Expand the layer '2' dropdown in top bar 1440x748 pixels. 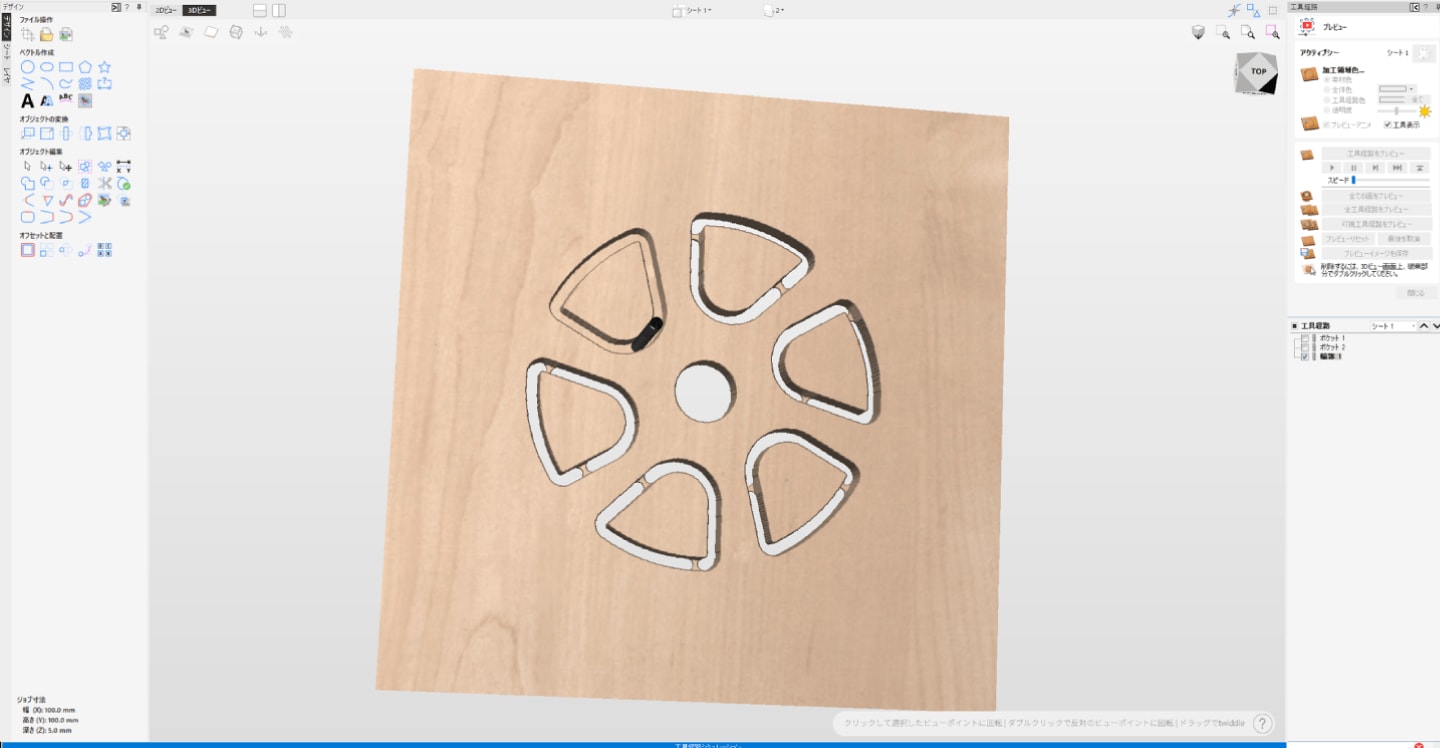click(x=774, y=10)
